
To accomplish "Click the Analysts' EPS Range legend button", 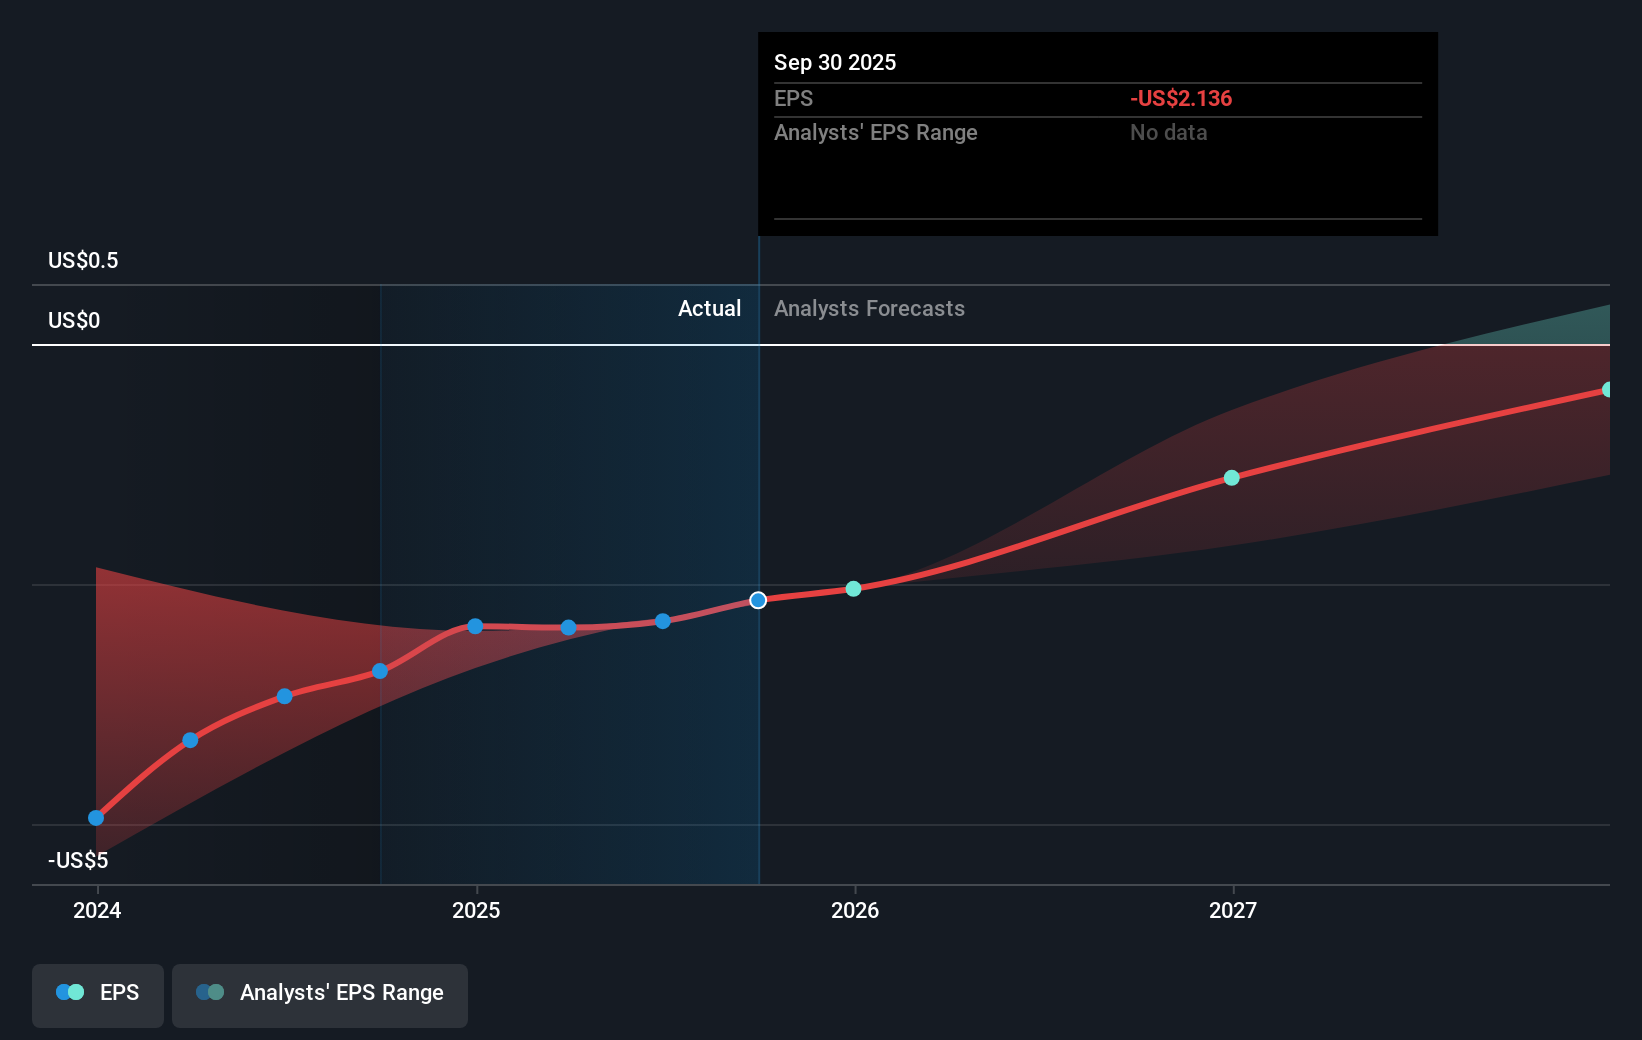I will click(x=320, y=993).
